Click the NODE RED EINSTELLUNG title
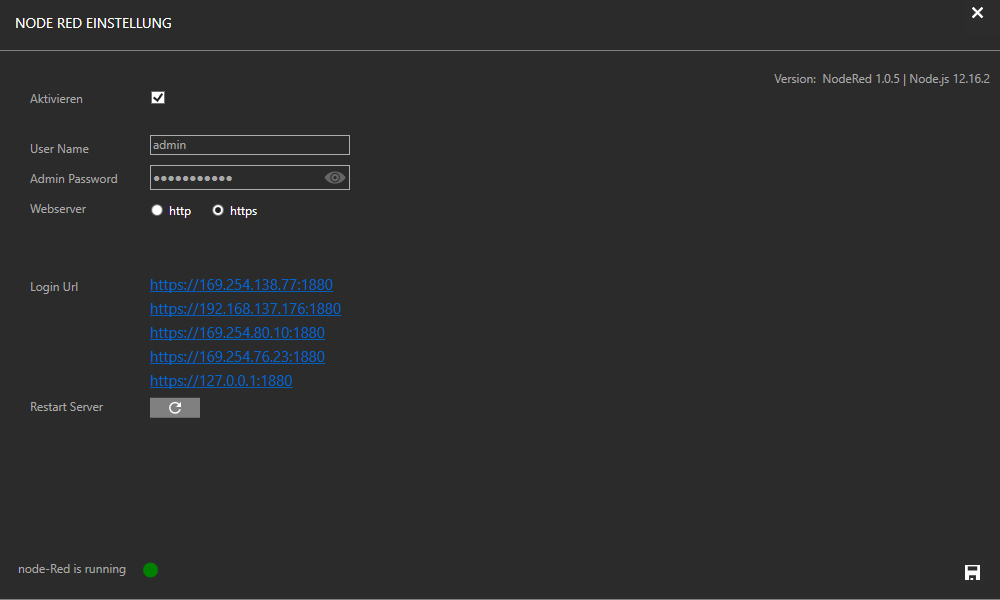1000x600 pixels. coord(93,23)
